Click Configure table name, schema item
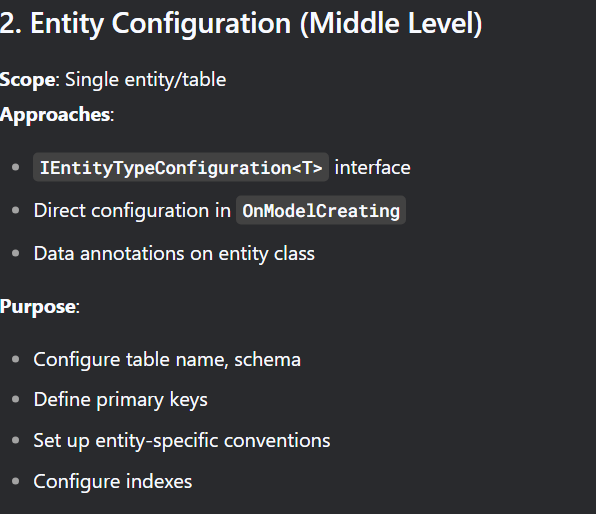Screen dimensions: 596x514 (x=167, y=360)
